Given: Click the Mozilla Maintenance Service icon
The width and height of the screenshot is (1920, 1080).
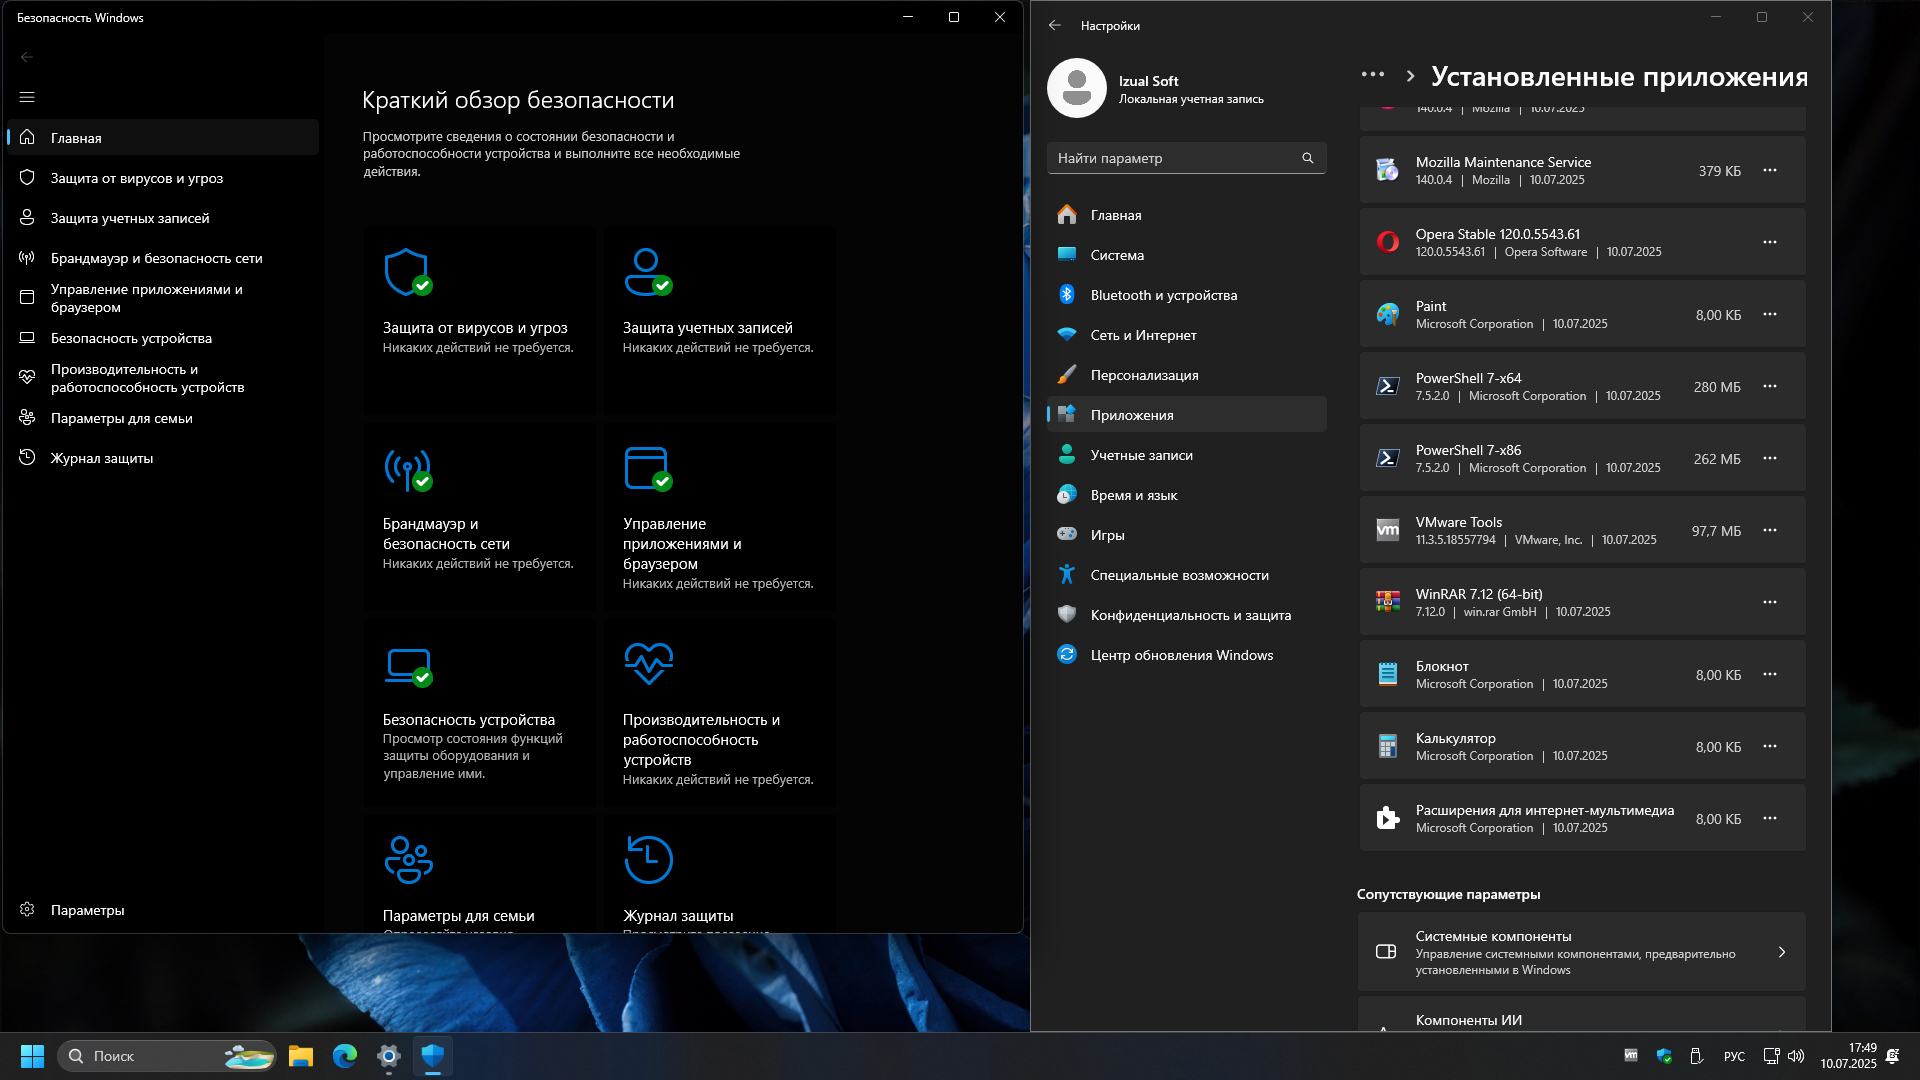Looking at the screenshot, I should pyautogui.click(x=1387, y=170).
